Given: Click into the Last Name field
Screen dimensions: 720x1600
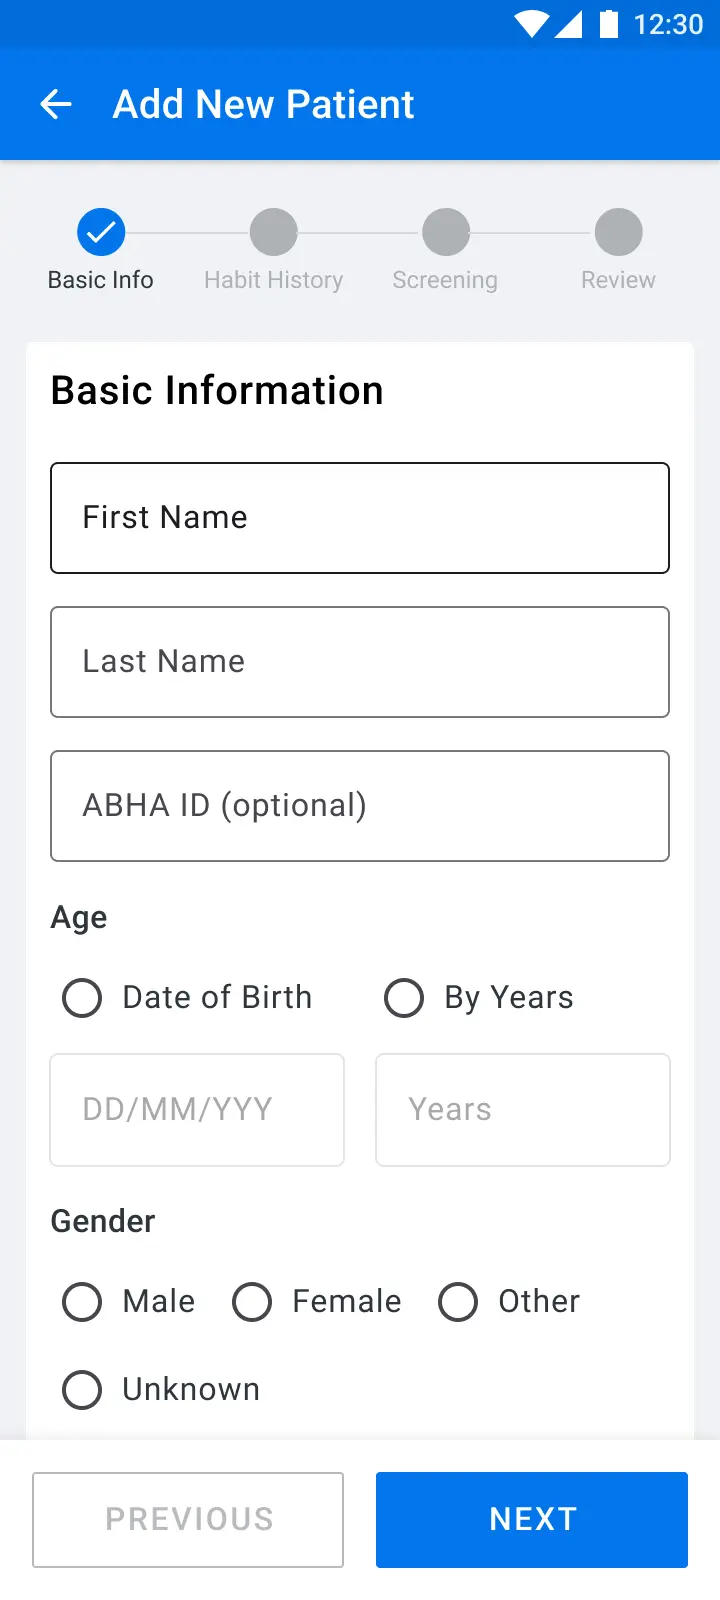Looking at the screenshot, I should click(360, 662).
